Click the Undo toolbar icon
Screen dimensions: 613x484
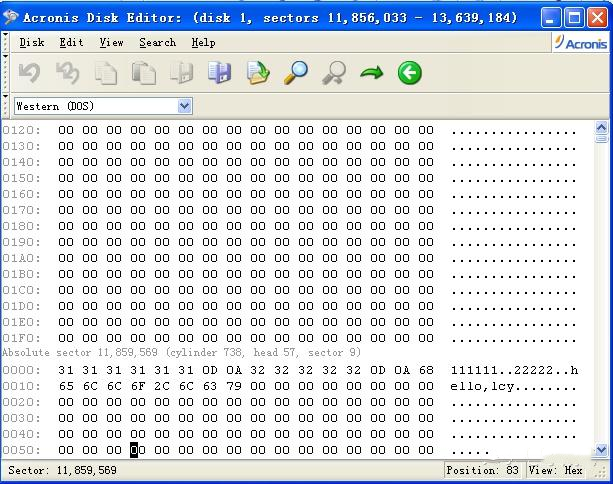[x=30, y=73]
